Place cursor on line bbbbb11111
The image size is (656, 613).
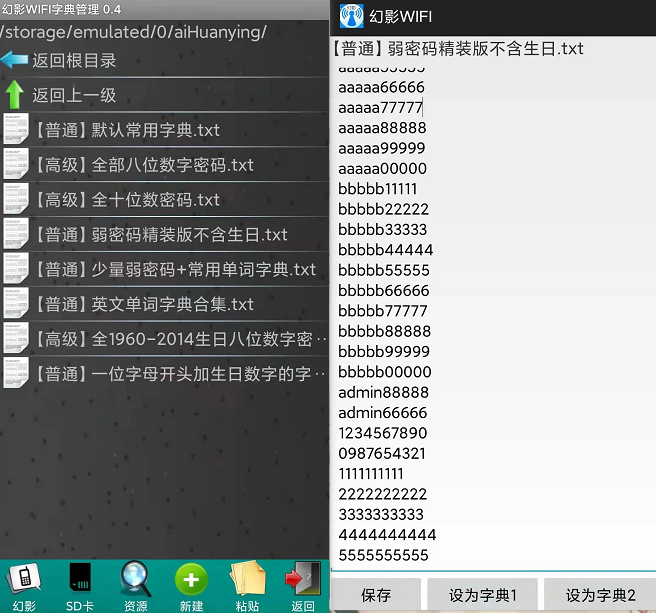tap(377, 189)
